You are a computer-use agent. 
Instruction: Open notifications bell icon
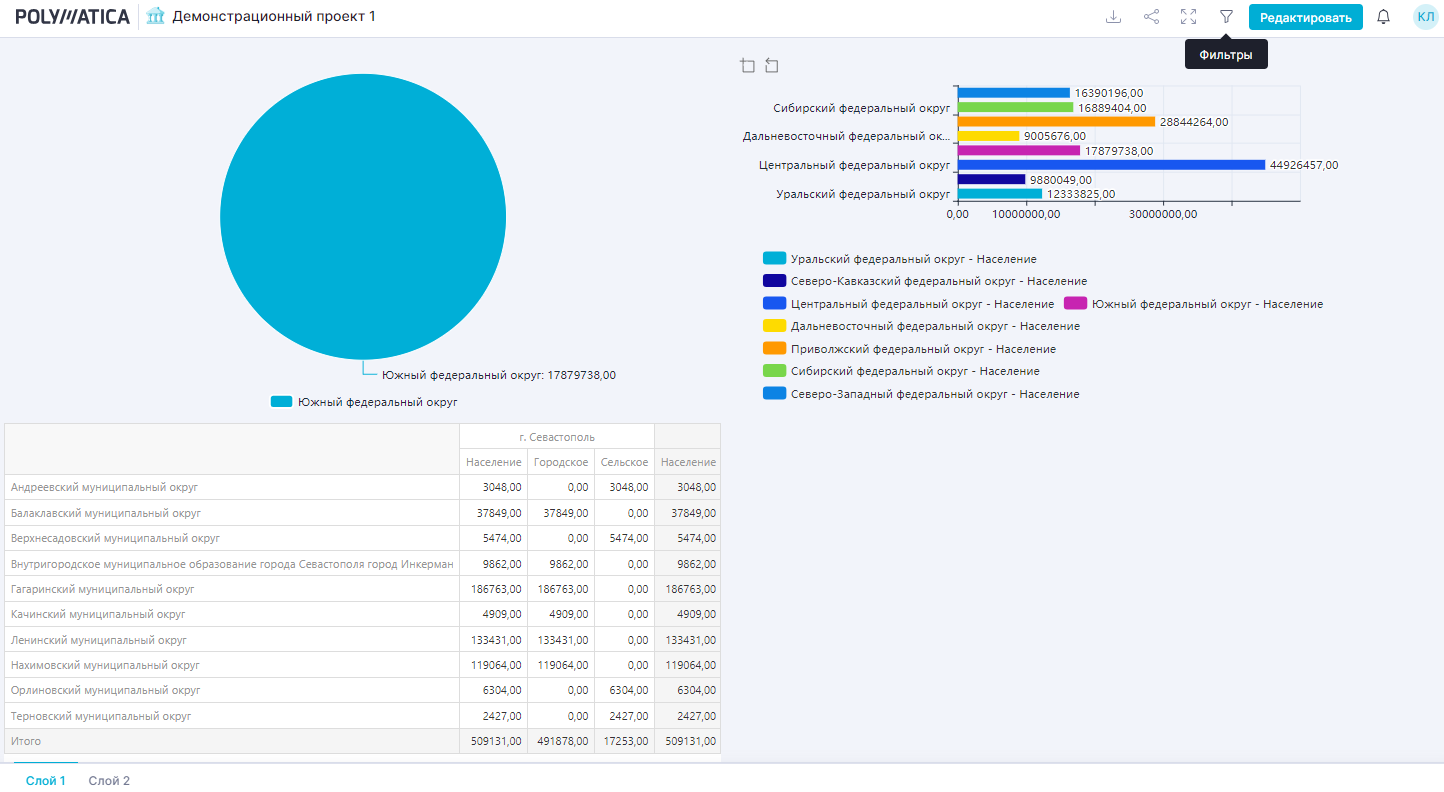point(1384,17)
